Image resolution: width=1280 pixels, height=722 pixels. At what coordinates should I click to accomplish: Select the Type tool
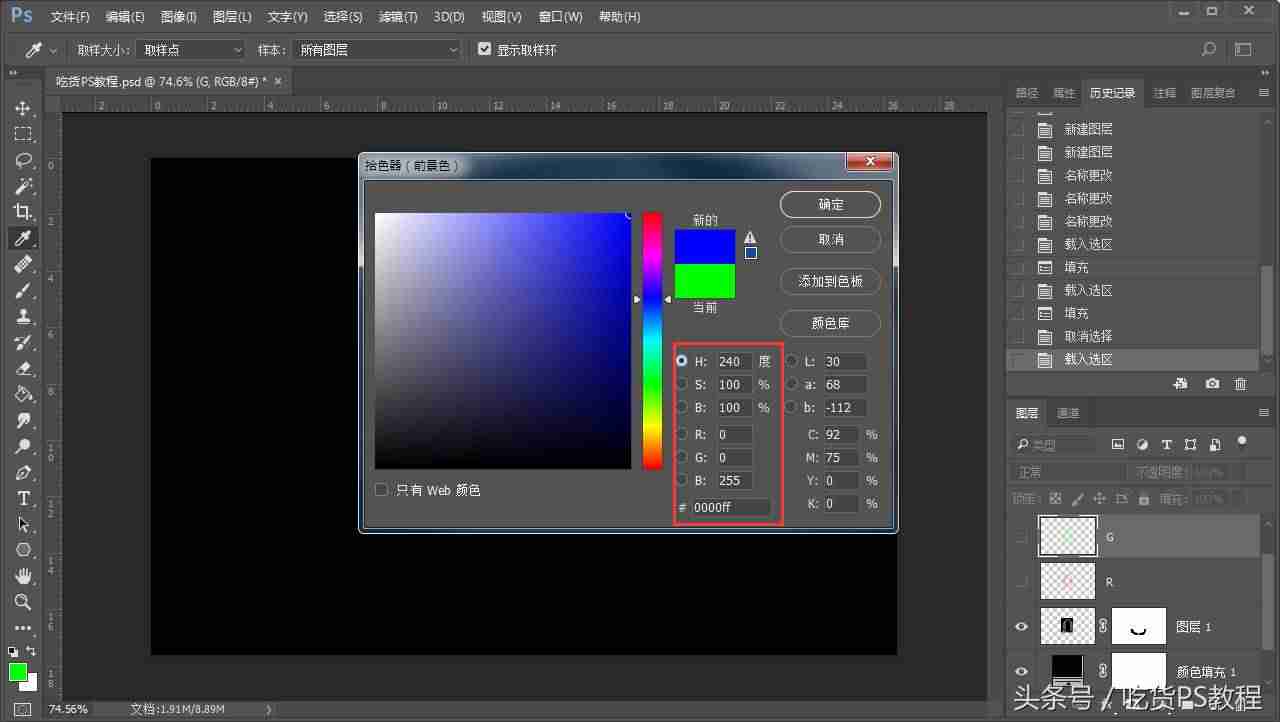coord(23,498)
